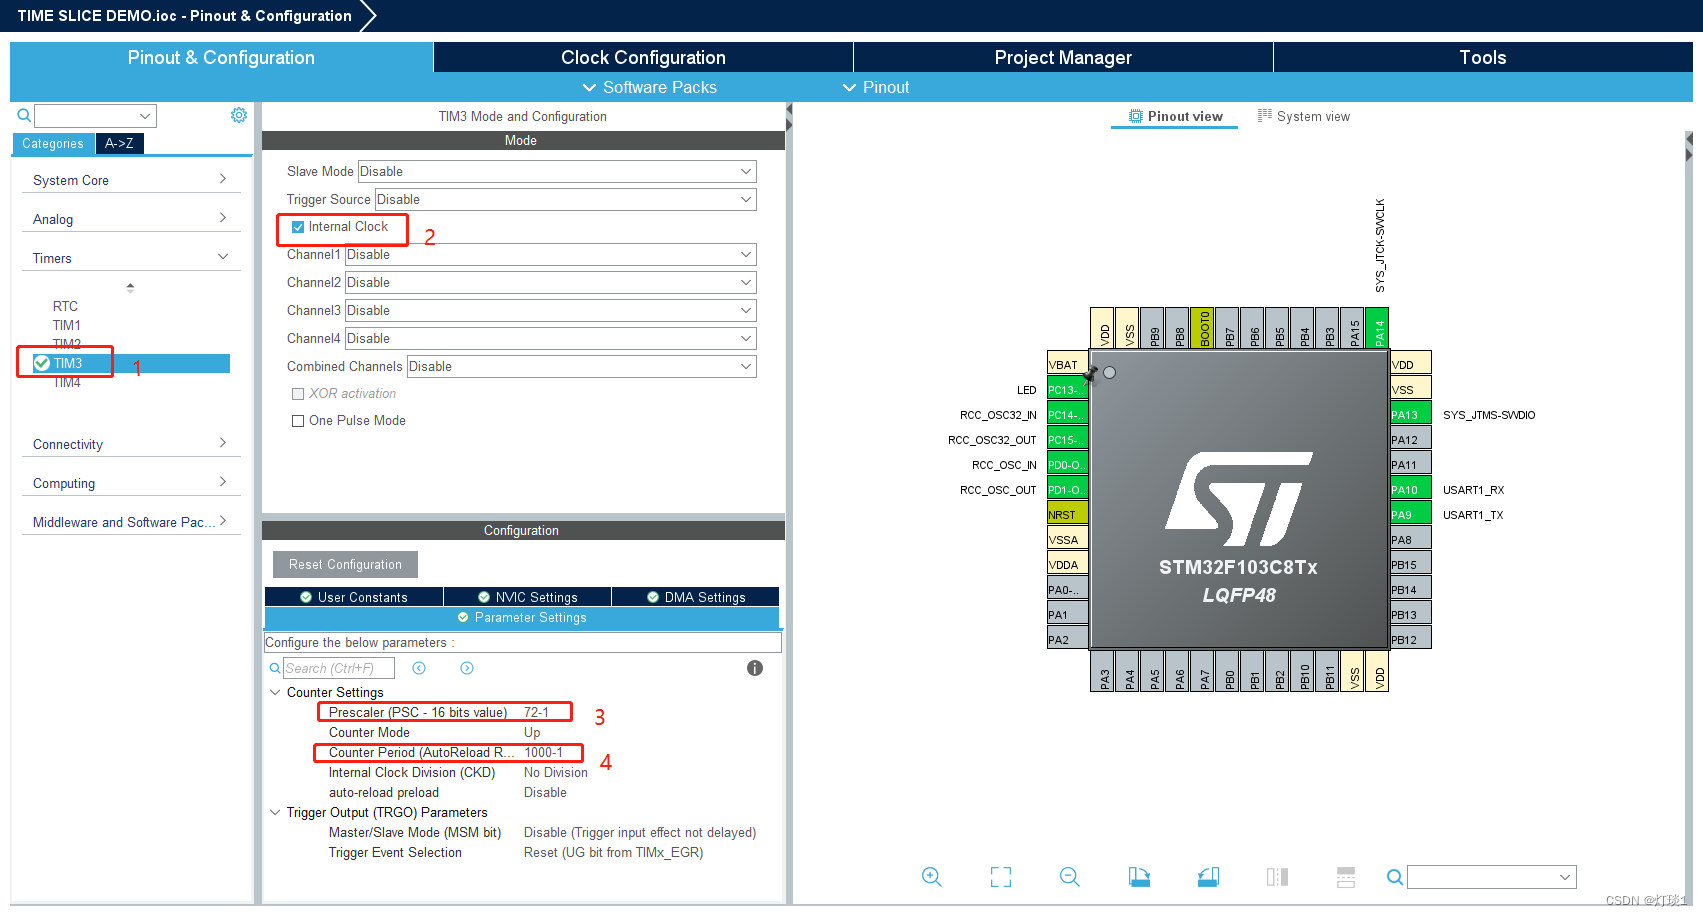Viewport: 1703px width, 916px height.
Task: Click the fit-to-screen icon below chip
Action: pos(1001,877)
